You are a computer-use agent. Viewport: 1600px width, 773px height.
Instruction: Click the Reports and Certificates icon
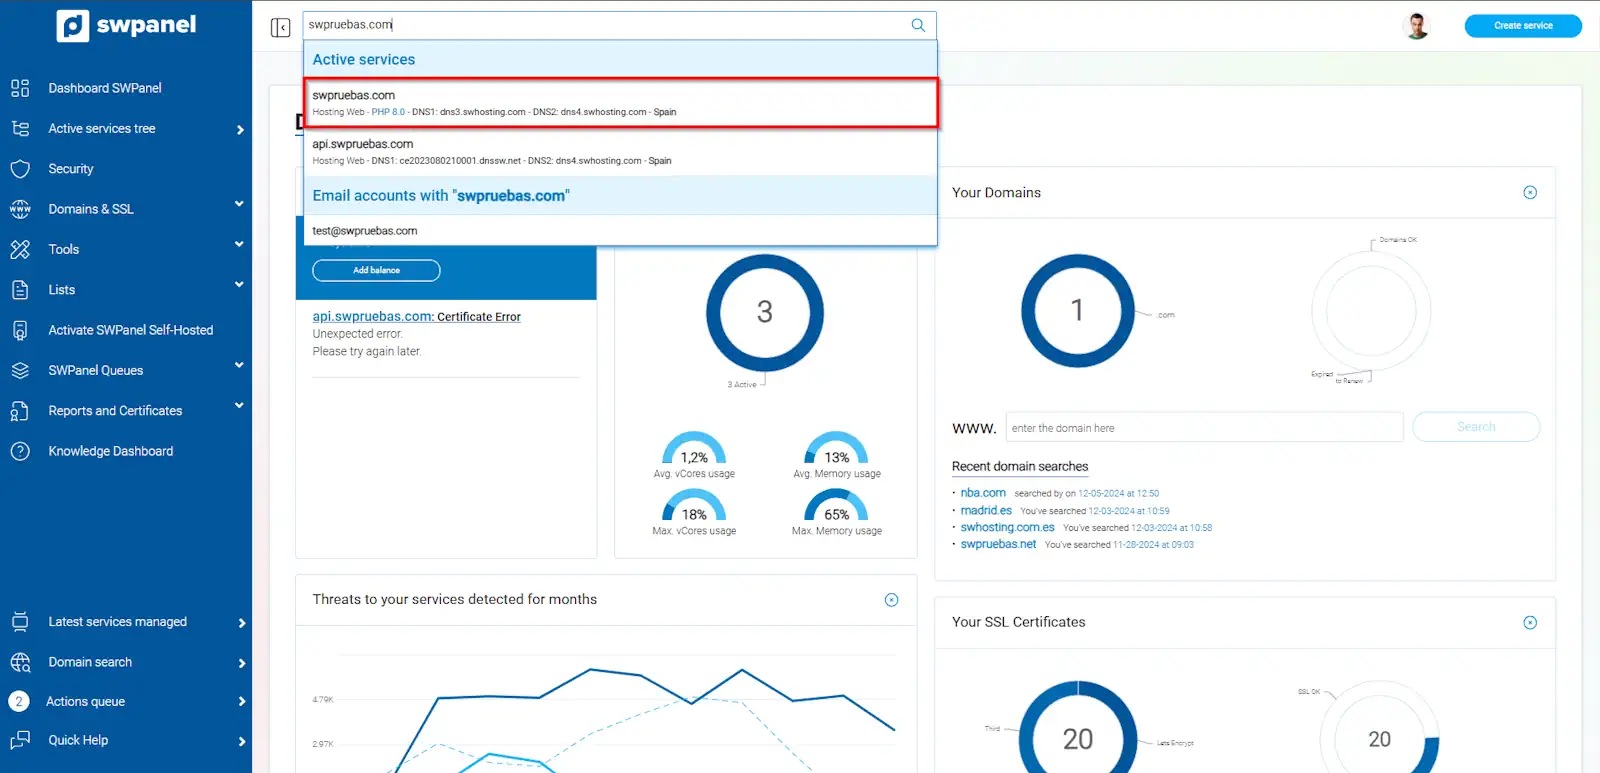tap(20, 411)
